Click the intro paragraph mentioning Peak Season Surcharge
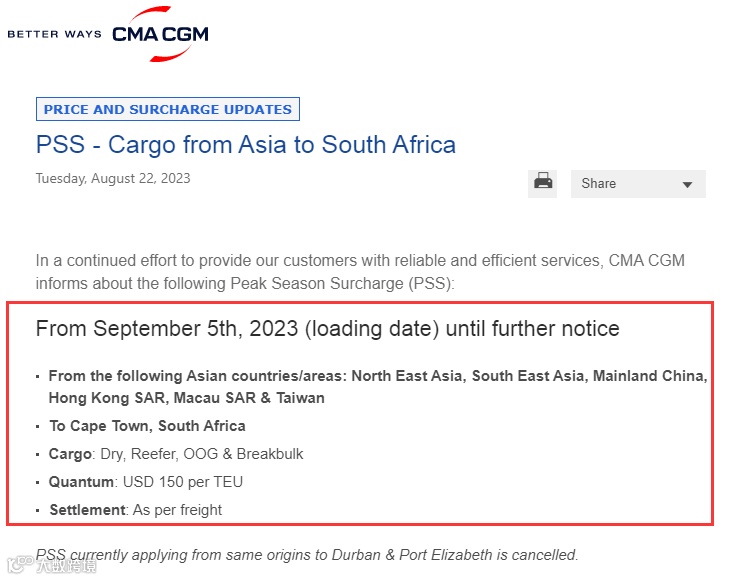This screenshot has width=732, height=580. 360,272
